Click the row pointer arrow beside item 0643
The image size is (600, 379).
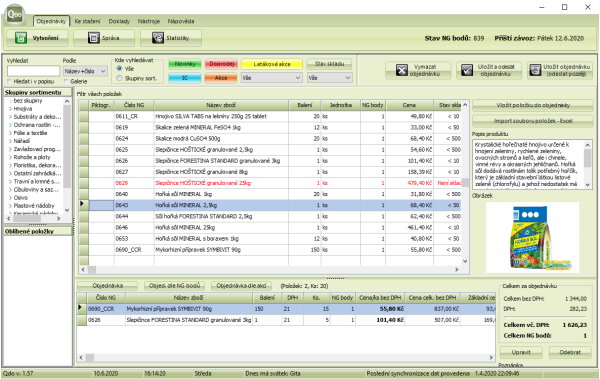[82, 204]
